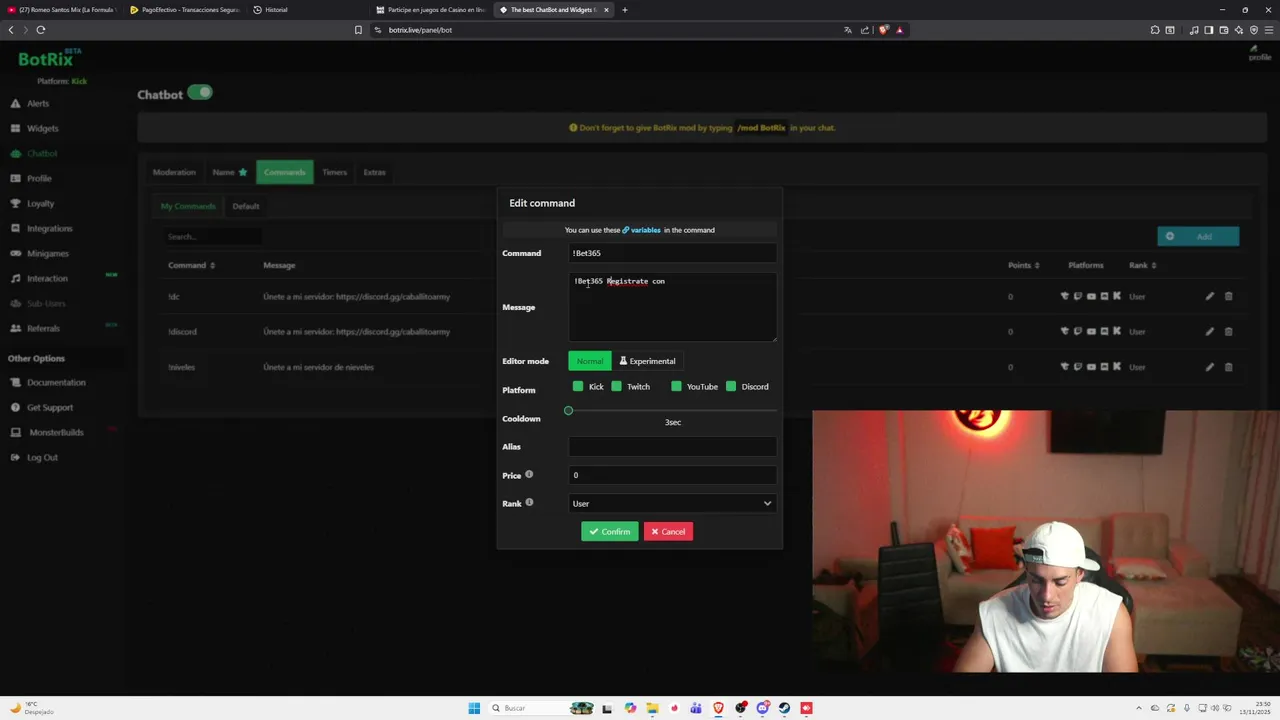Click Log Out in the sidebar
1280x720 pixels.
click(35, 457)
